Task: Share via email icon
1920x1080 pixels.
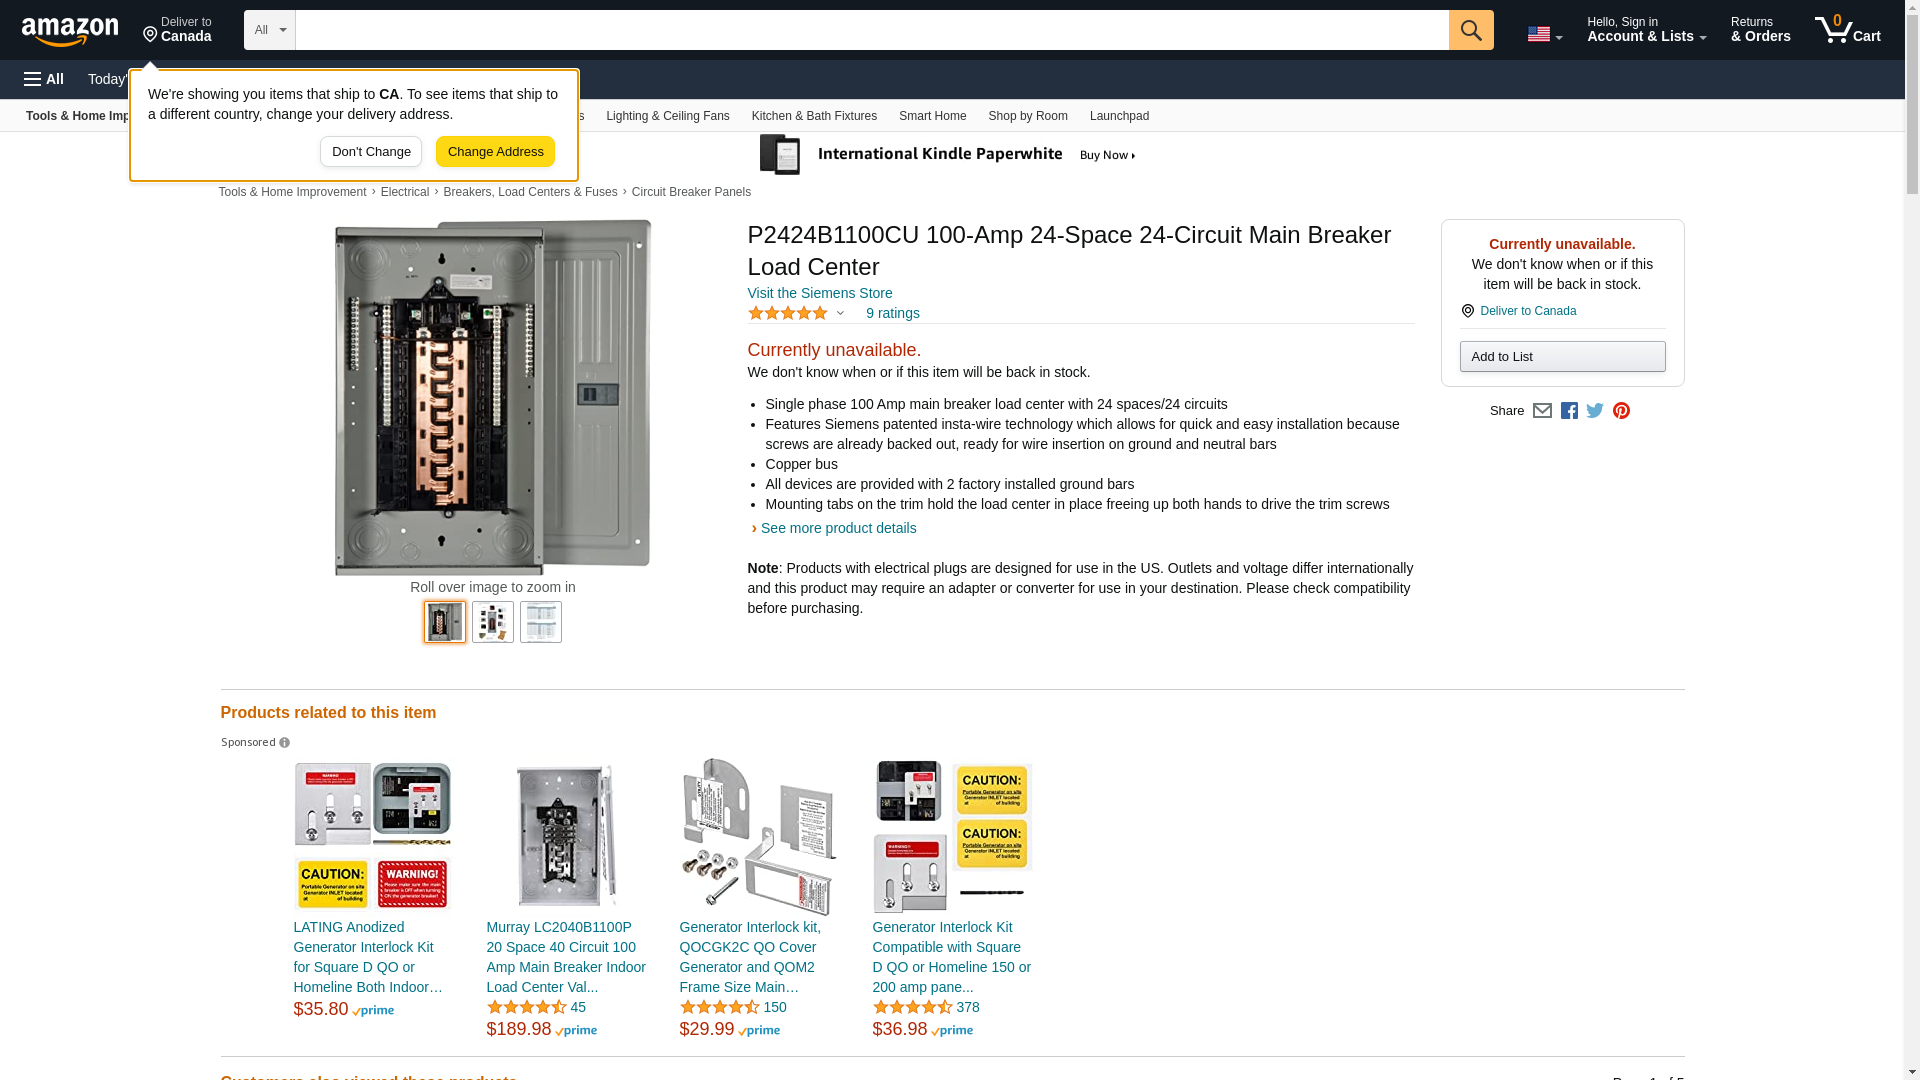Action: coord(1542,411)
